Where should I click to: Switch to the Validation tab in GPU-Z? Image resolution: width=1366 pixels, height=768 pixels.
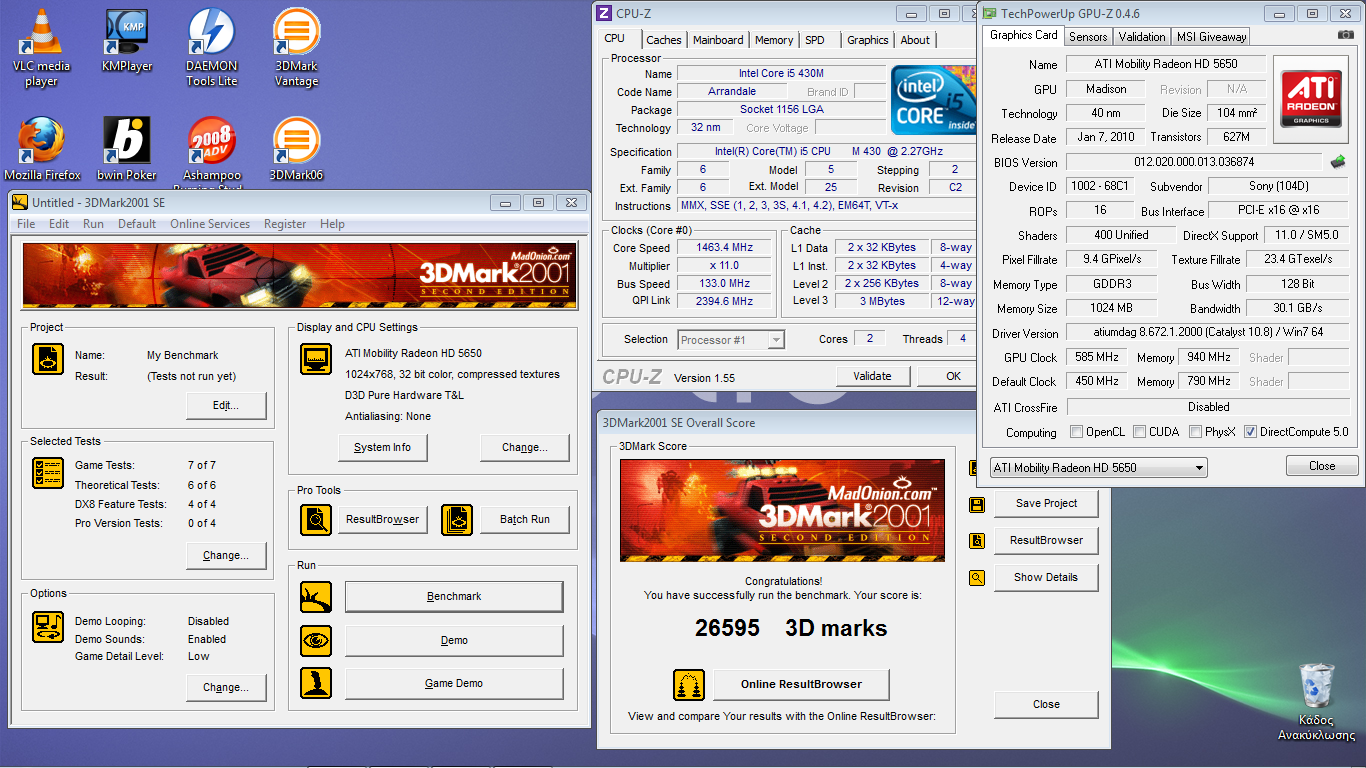tap(1142, 36)
